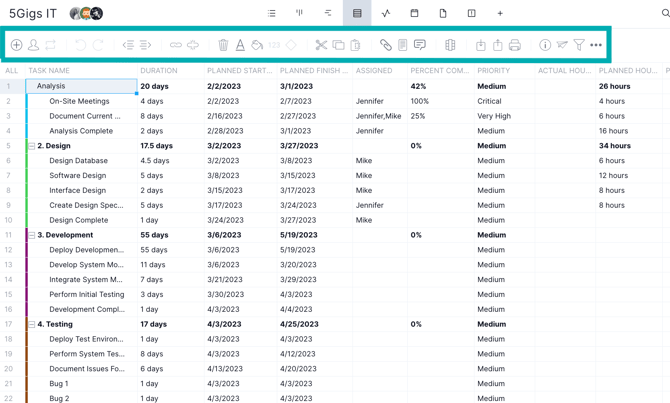Viewport: 670px width, 403px height.
Task: Click the delete trash can icon
Action: [223, 45]
